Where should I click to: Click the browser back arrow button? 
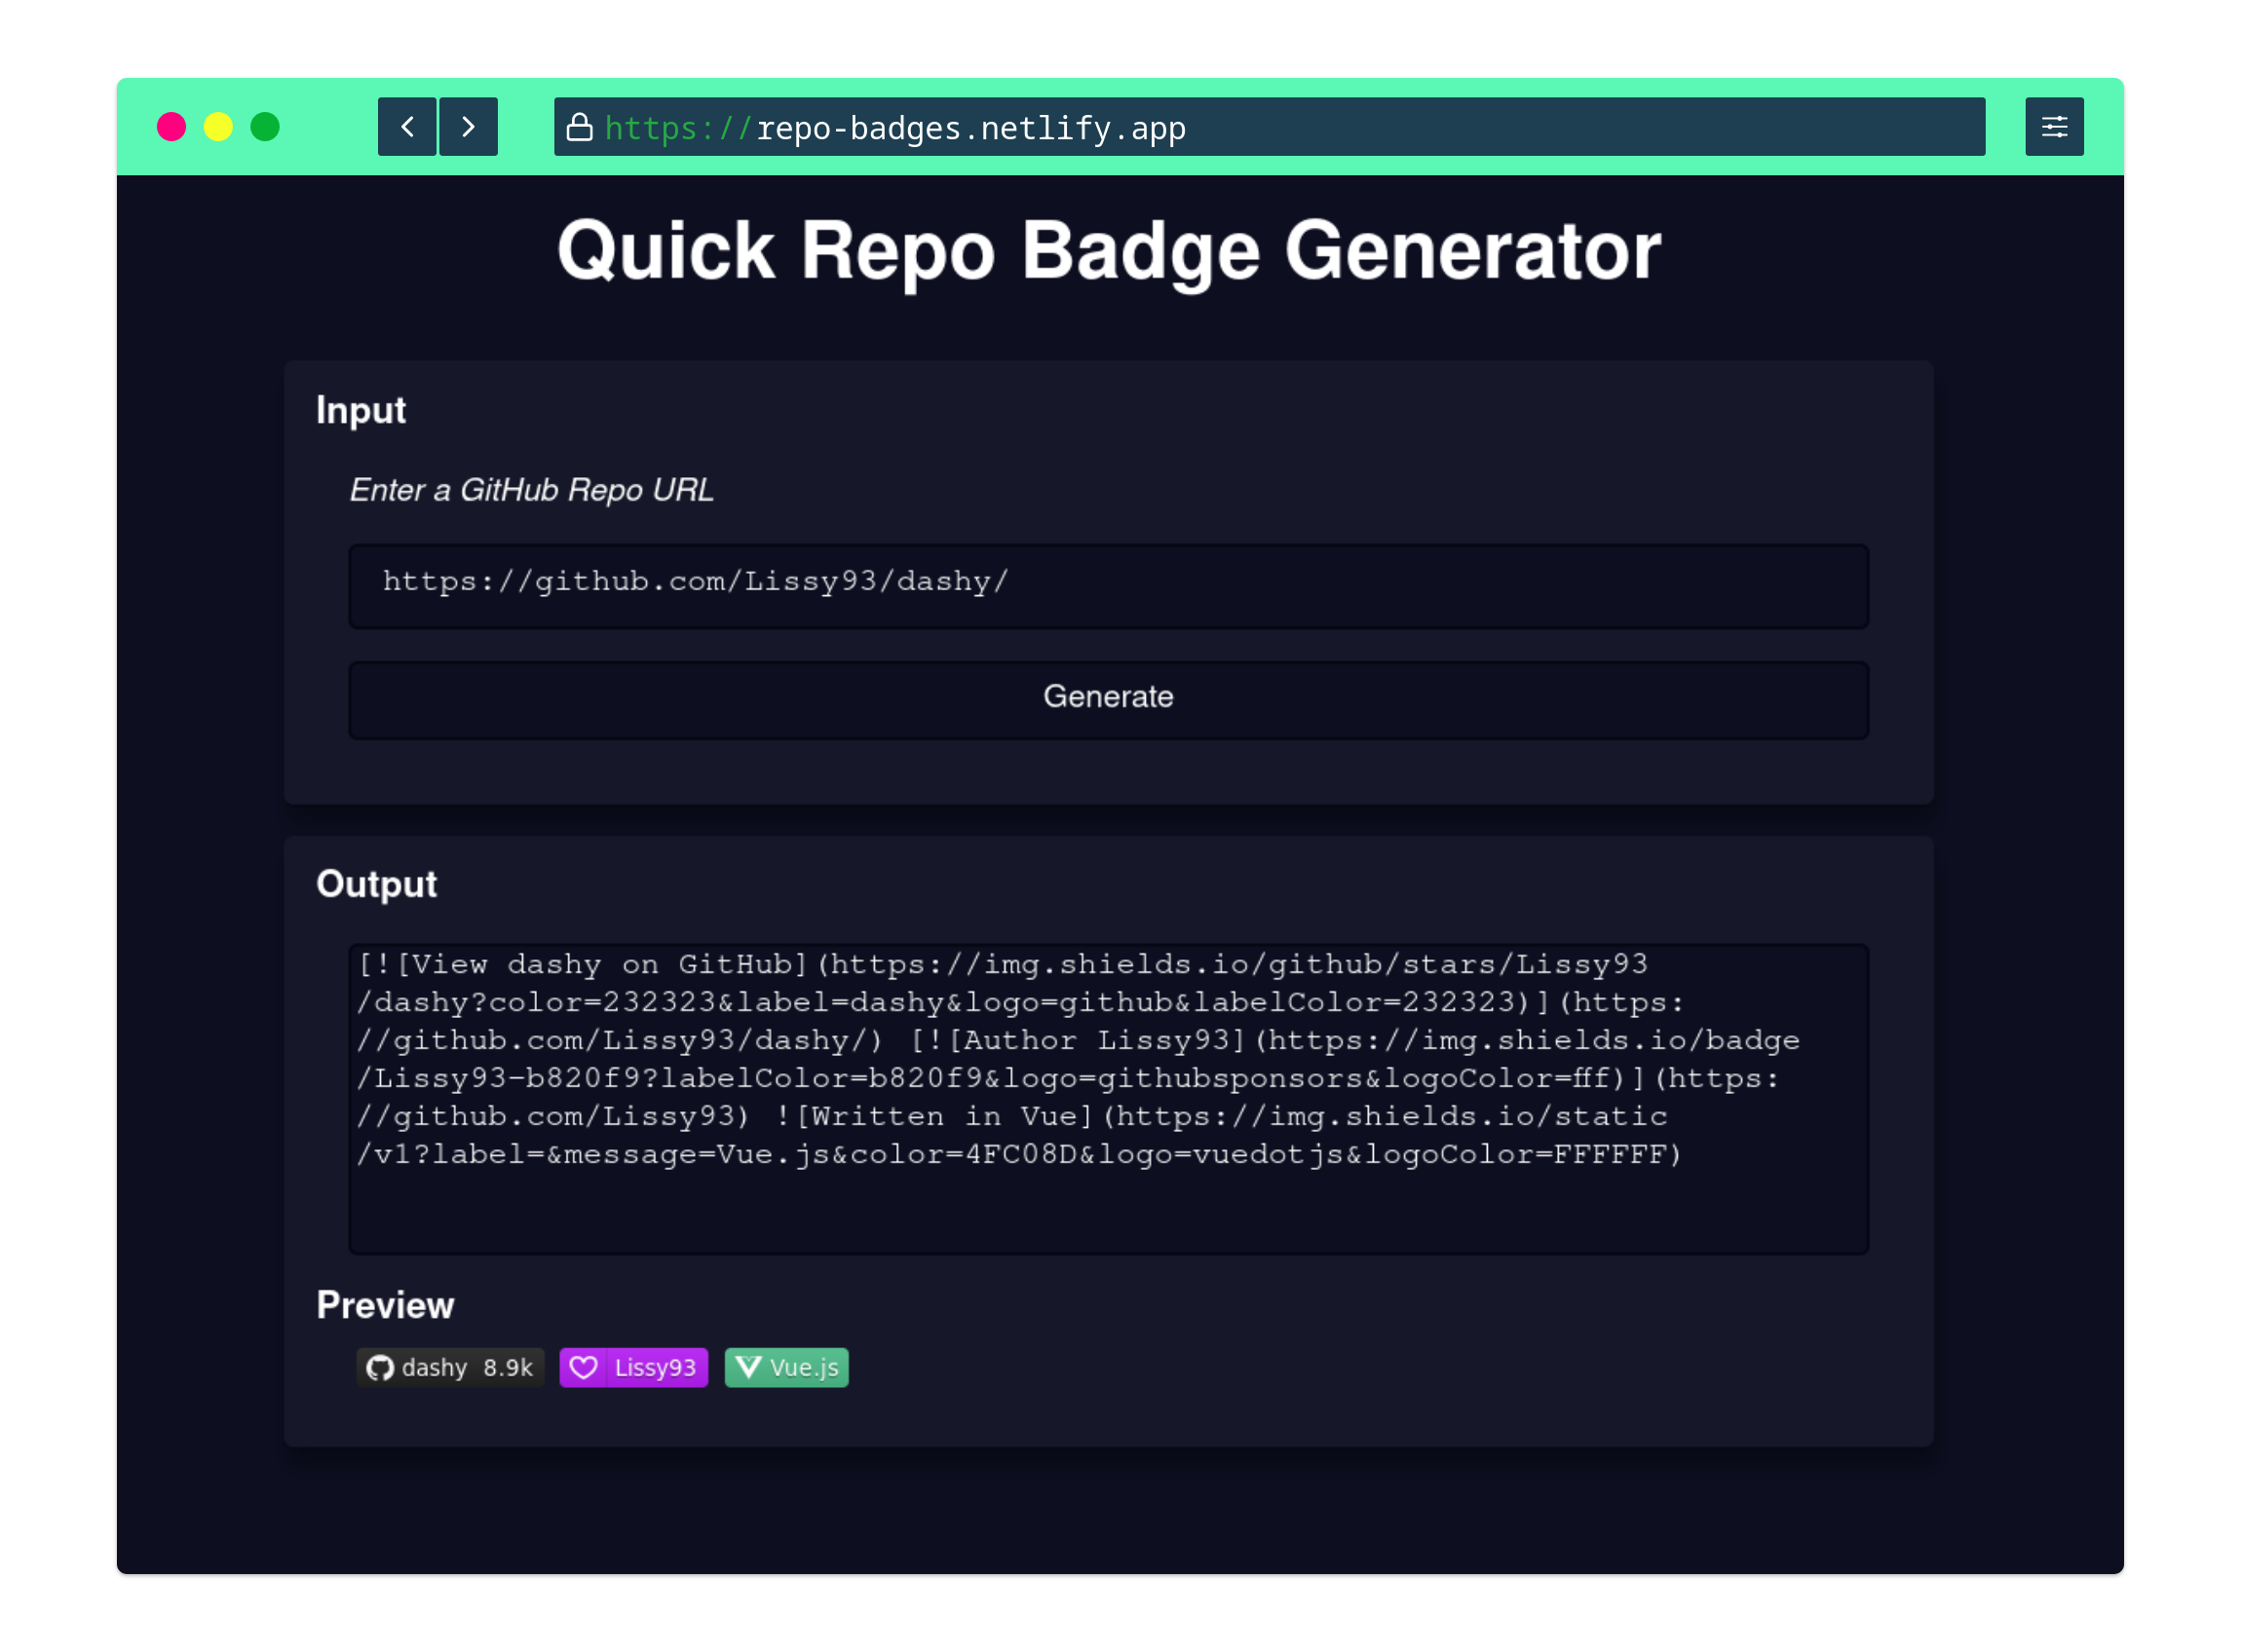406,127
